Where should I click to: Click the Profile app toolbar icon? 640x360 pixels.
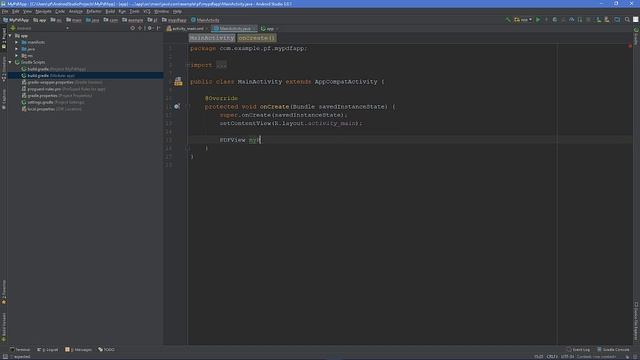point(571,20)
